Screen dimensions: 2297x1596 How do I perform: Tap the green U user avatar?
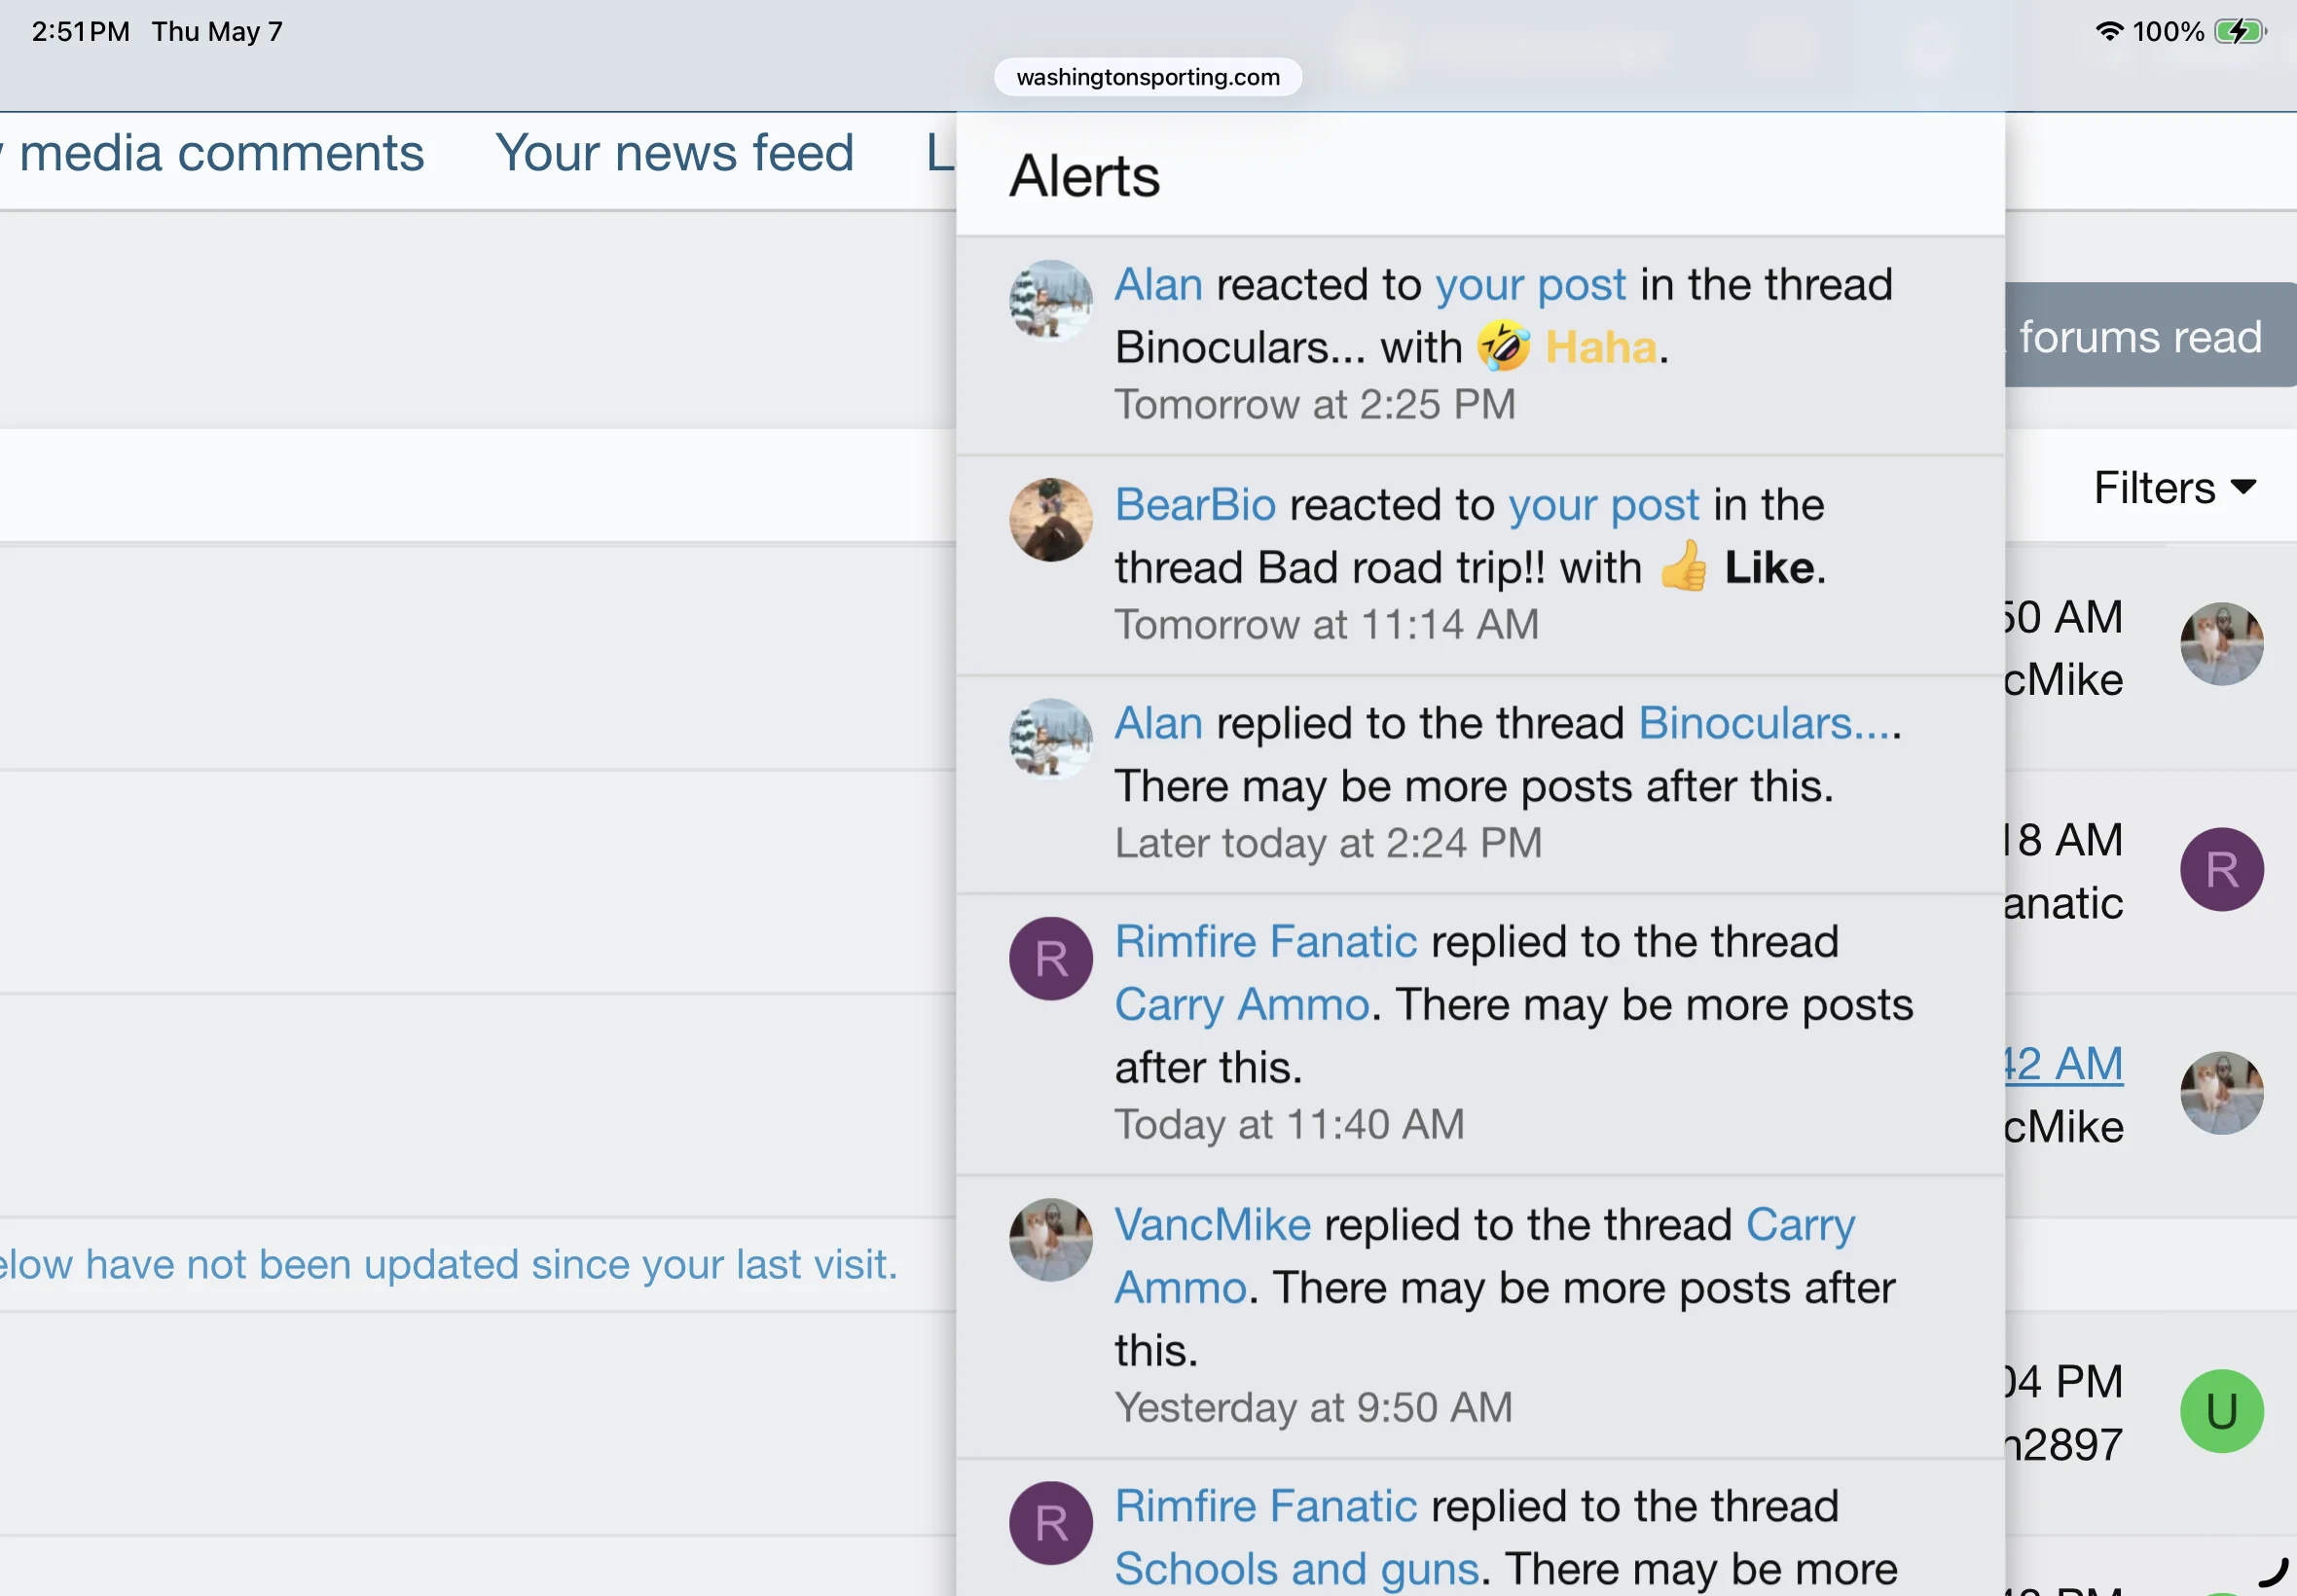point(2221,1411)
